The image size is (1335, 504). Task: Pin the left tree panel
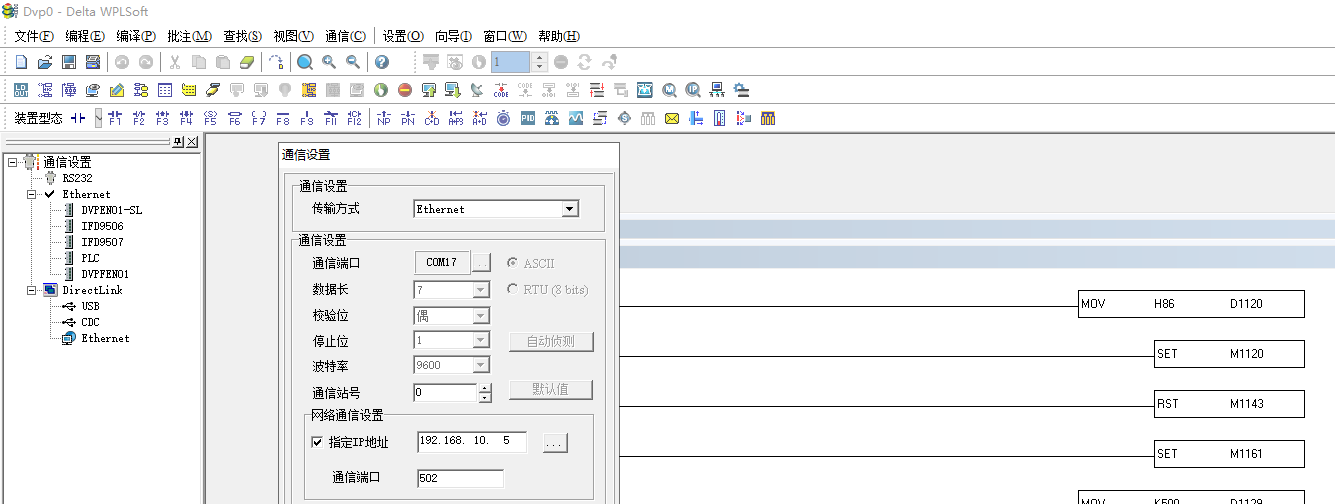(178, 142)
